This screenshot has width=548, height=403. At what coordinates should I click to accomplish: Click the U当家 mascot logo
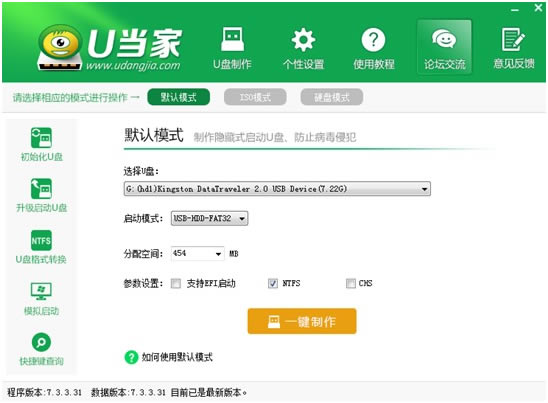[60, 47]
